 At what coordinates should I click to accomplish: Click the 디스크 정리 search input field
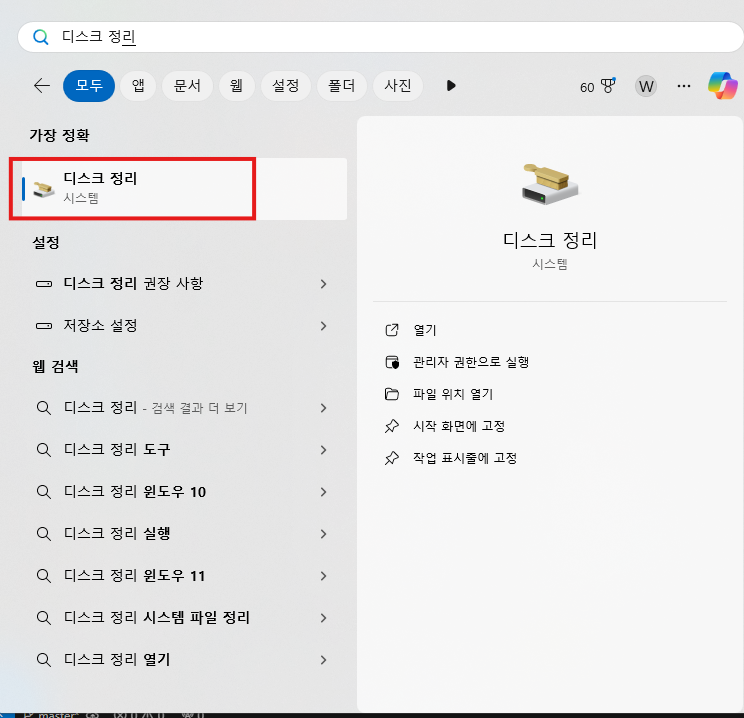pos(380,37)
